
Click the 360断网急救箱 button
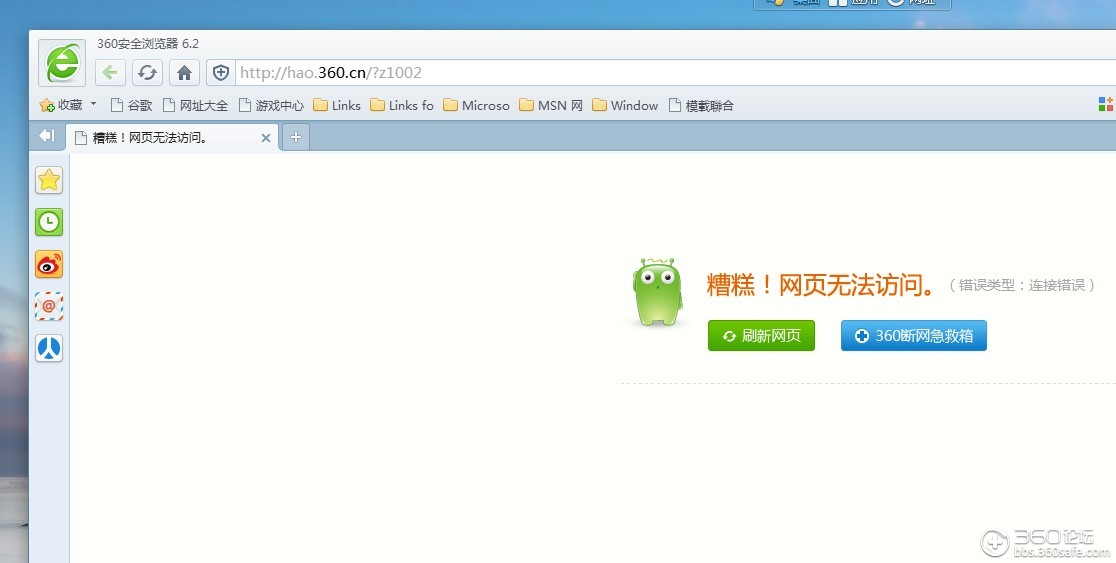[x=913, y=336]
